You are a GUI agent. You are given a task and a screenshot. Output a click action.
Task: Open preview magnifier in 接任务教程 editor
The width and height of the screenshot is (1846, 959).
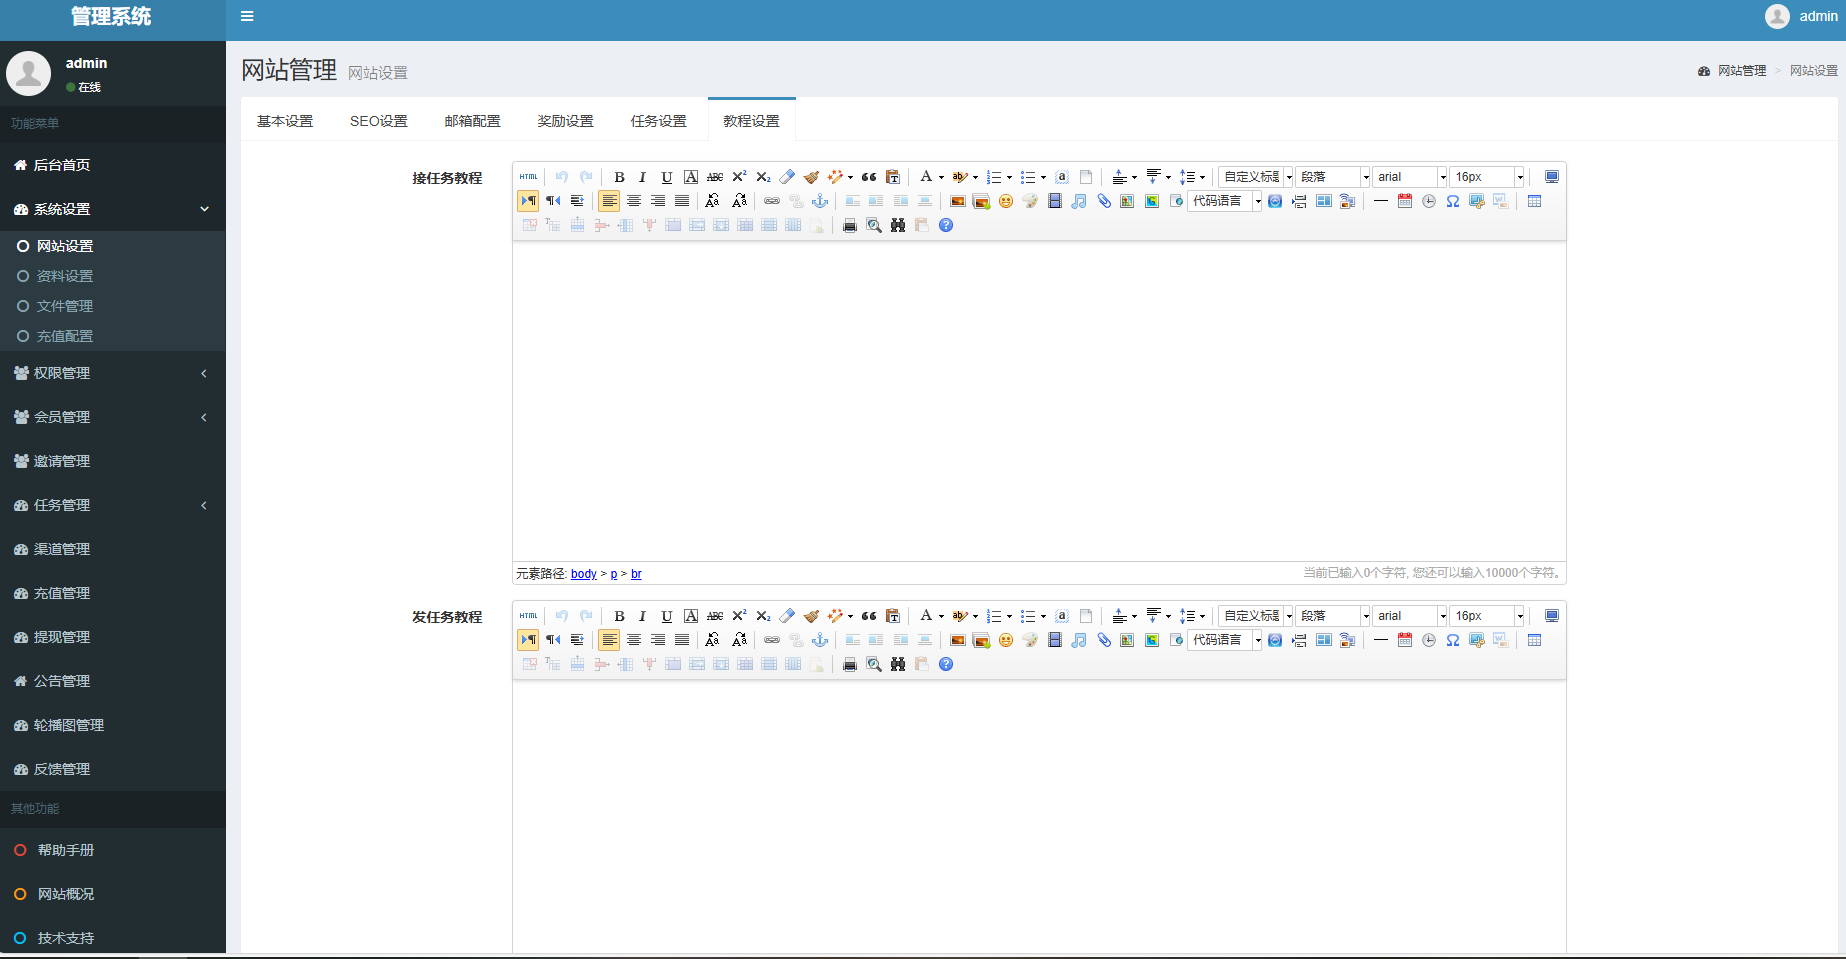[x=874, y=225]
